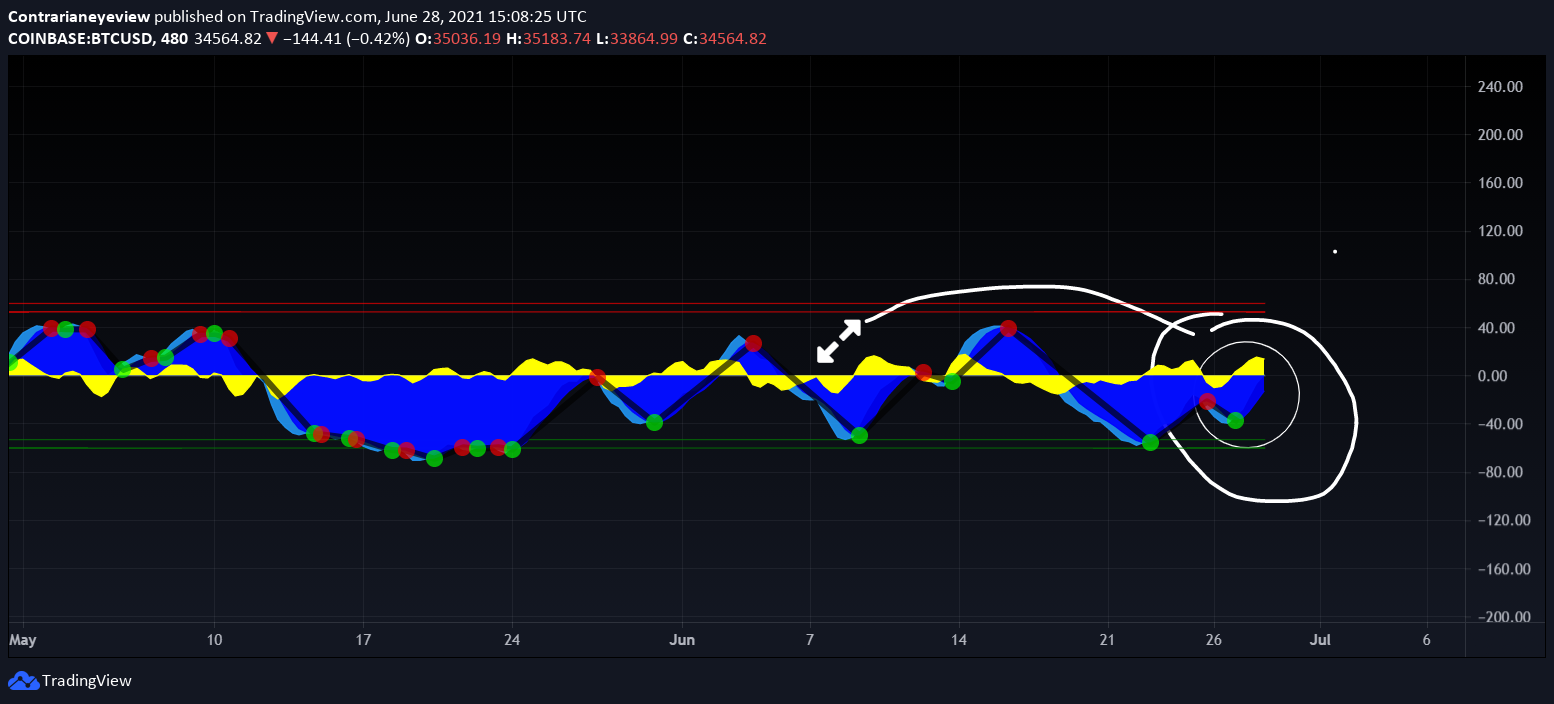Click the 21 date label on the time axis
Screen dimensions: 1554x704
1107,640
